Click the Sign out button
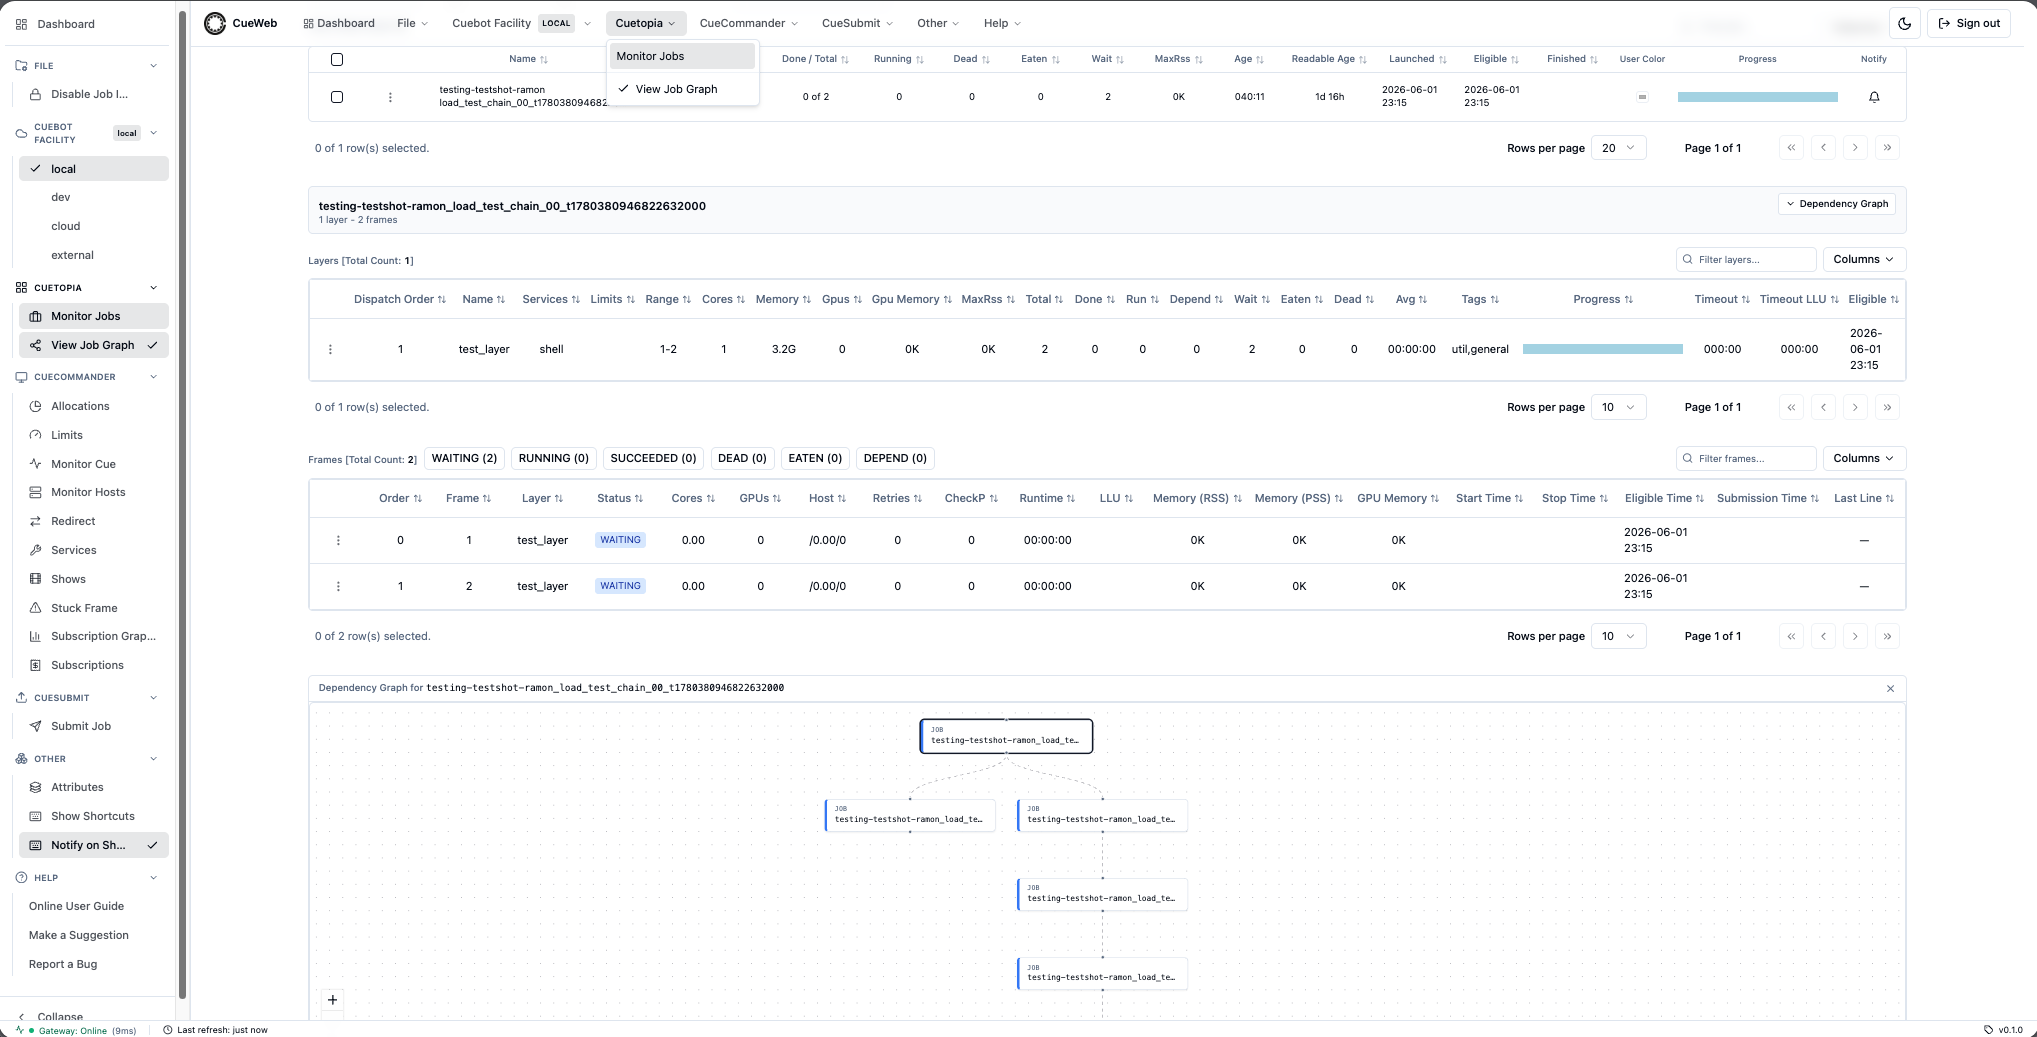 (1969, 23)
